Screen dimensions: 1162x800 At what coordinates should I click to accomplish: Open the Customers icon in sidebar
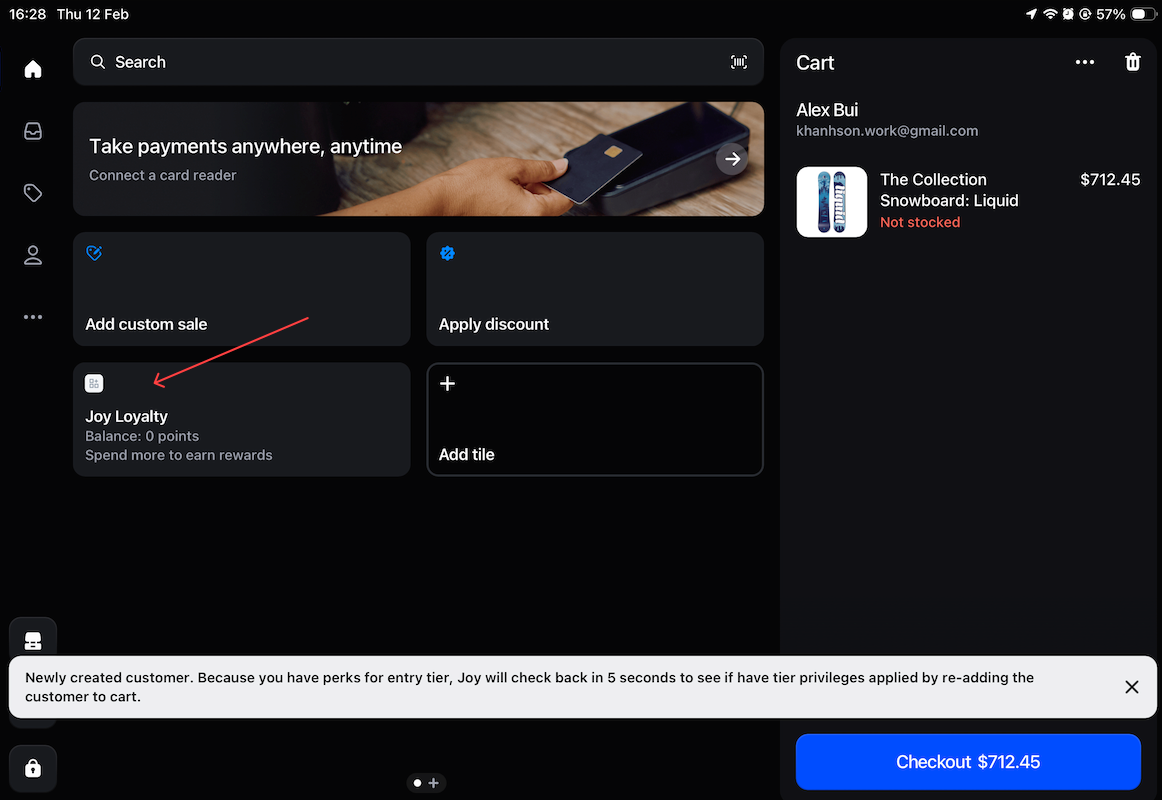[x=33, y=256]
